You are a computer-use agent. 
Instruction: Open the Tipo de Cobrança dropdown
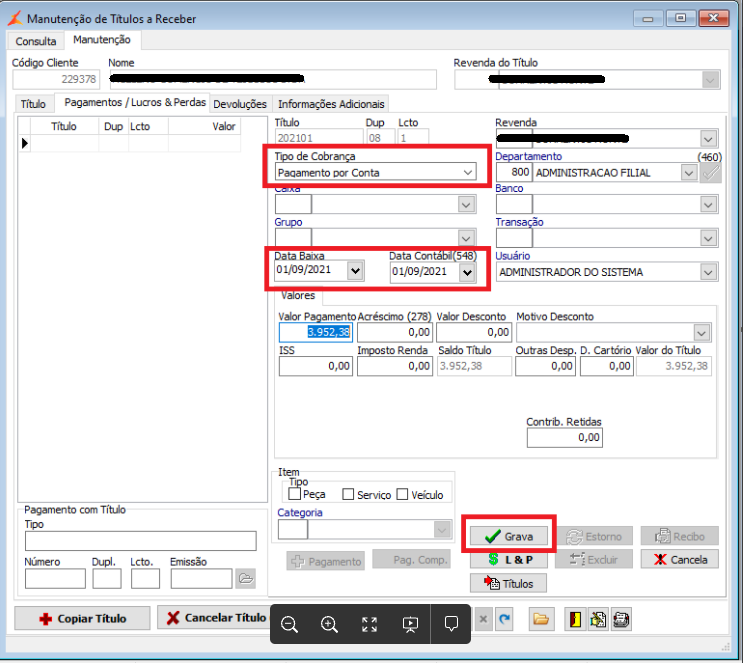468,172
